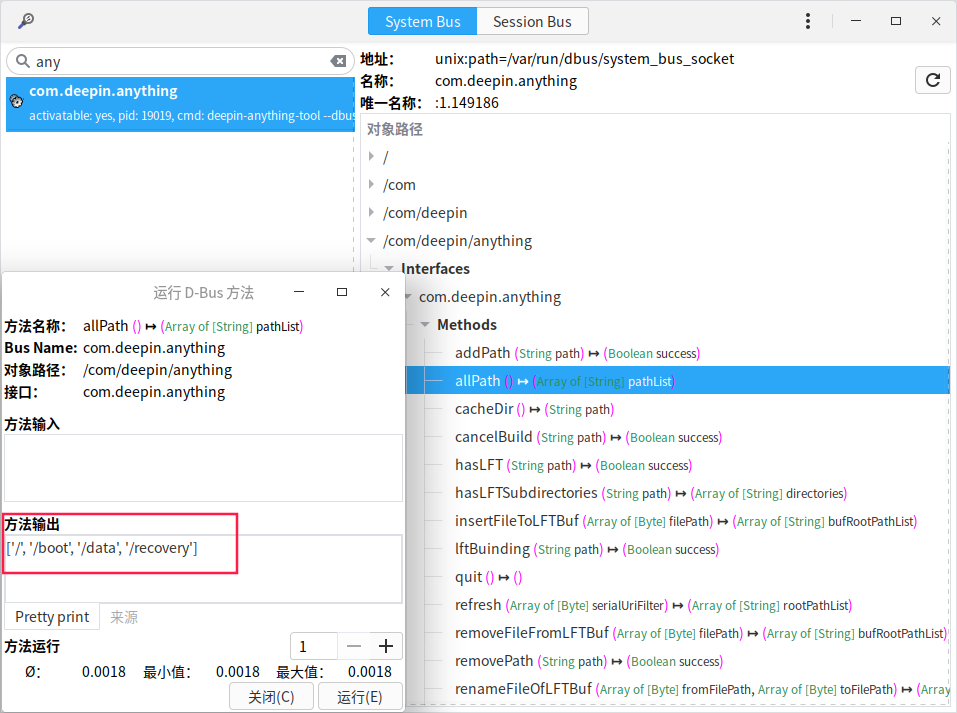Click the 关闭(C) button
957x713 pixels.
click(x=272, y=697)
